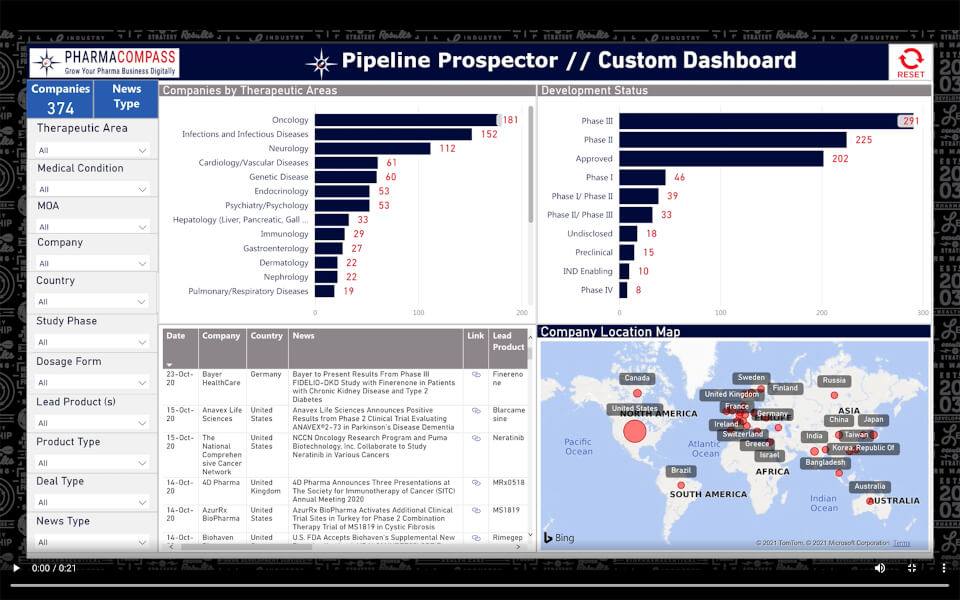Select the Neurology bar
Screen dimensions: 960x600
373,148
